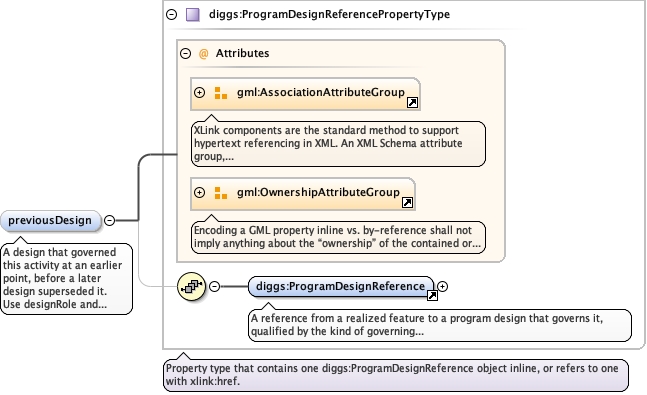Select the yellow sequence compositor icon
647x395 pixels.
tap(191, 286)
